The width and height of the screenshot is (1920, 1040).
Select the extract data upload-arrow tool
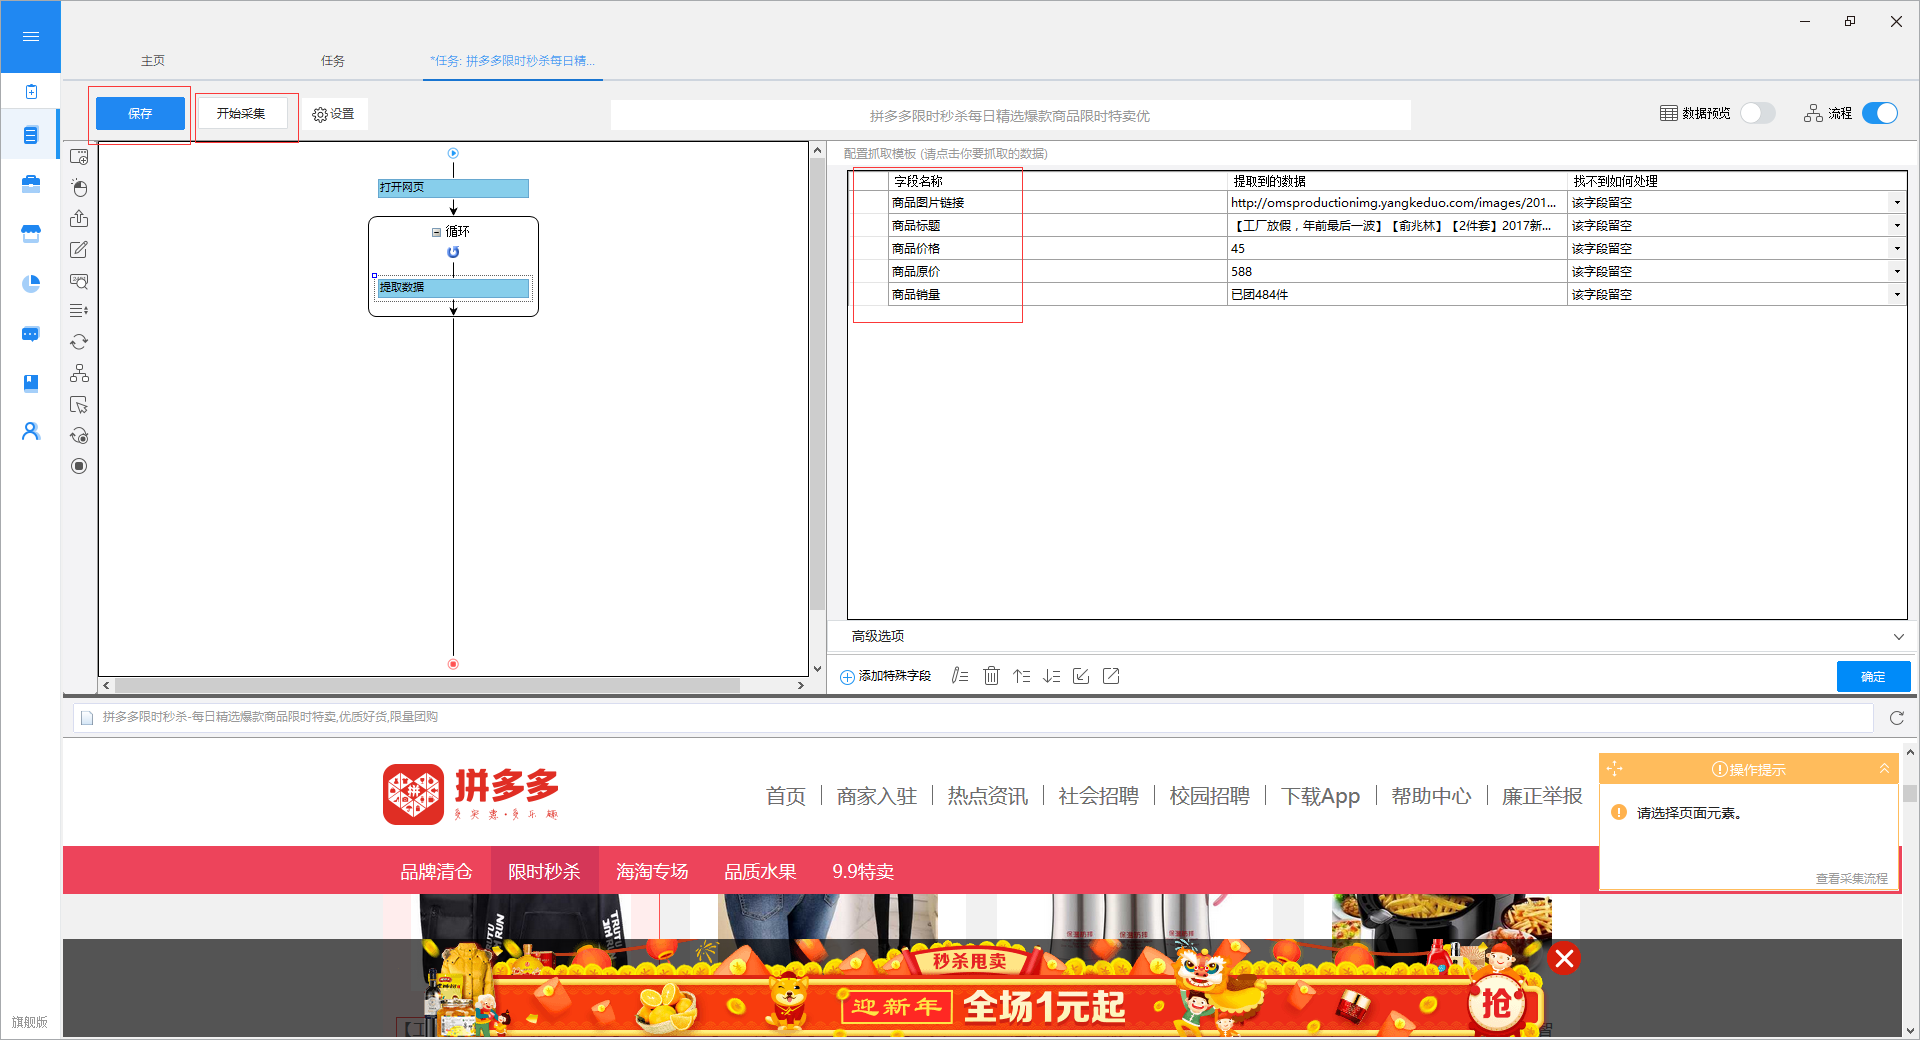(79, 219)
